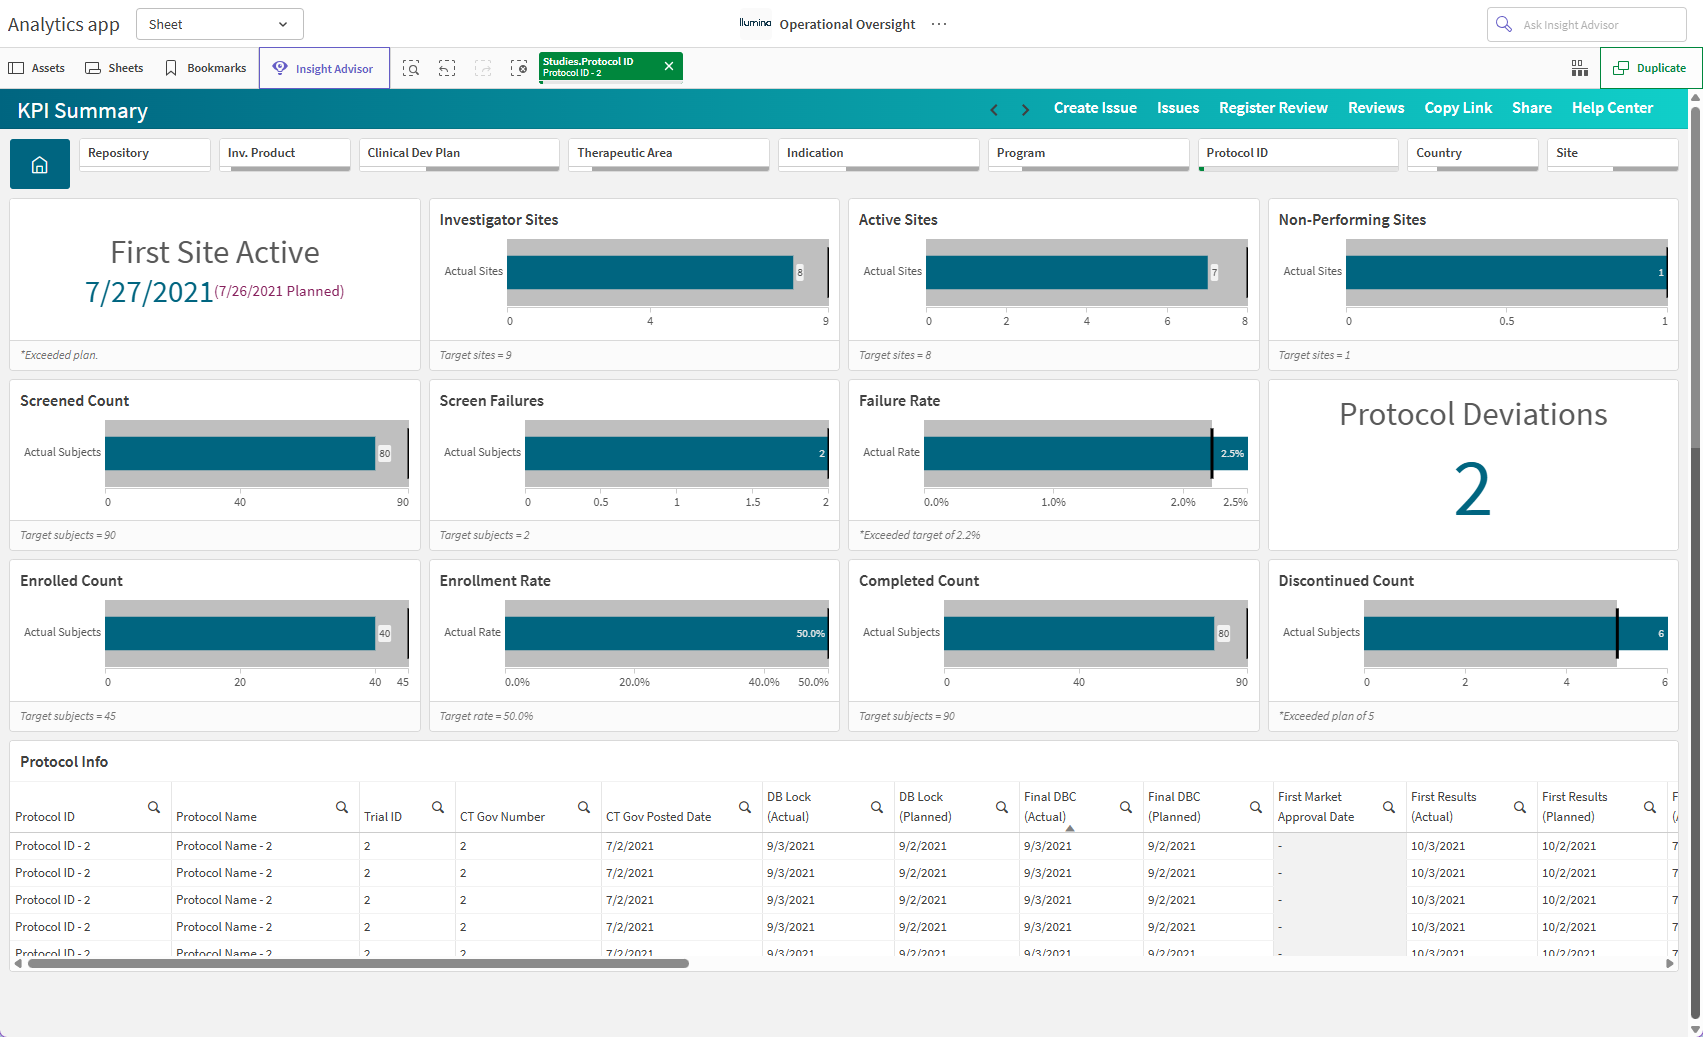This screenshot has width=1703, height=1037.
Task: Expand the Therapeutic Area filter
Action: [669, 154]
